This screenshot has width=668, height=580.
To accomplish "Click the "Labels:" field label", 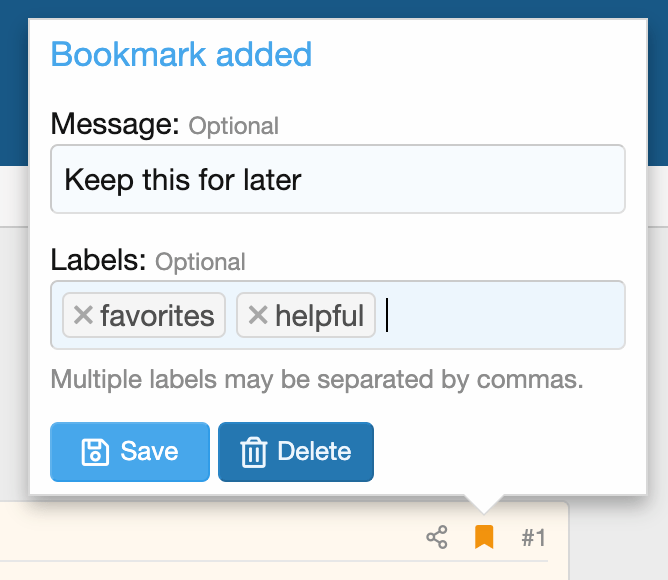I will point(98,261).
